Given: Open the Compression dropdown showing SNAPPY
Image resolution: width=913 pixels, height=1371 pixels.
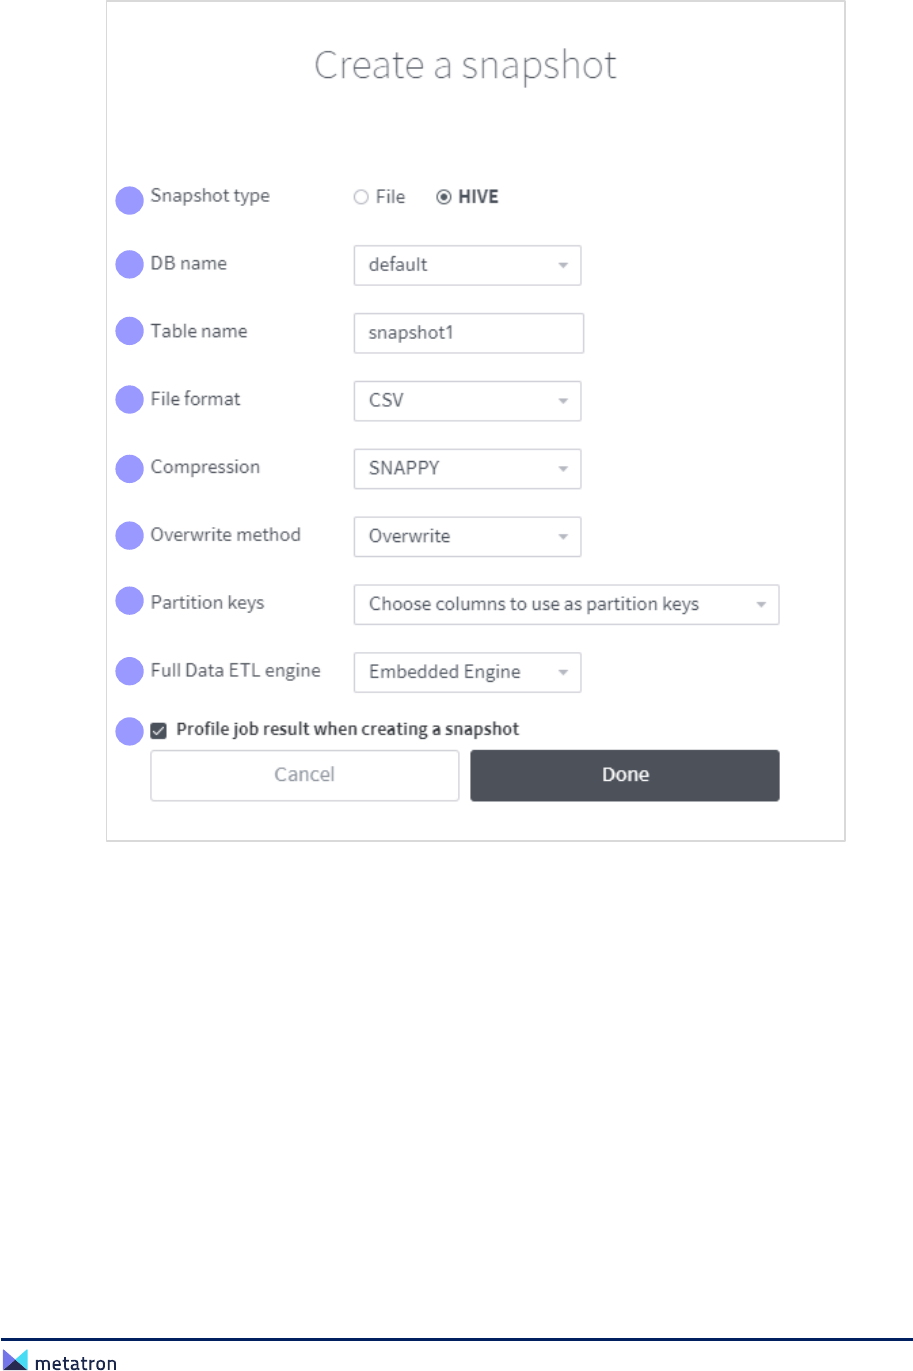Looking at the screenshot, I should (x=467, y=469).
